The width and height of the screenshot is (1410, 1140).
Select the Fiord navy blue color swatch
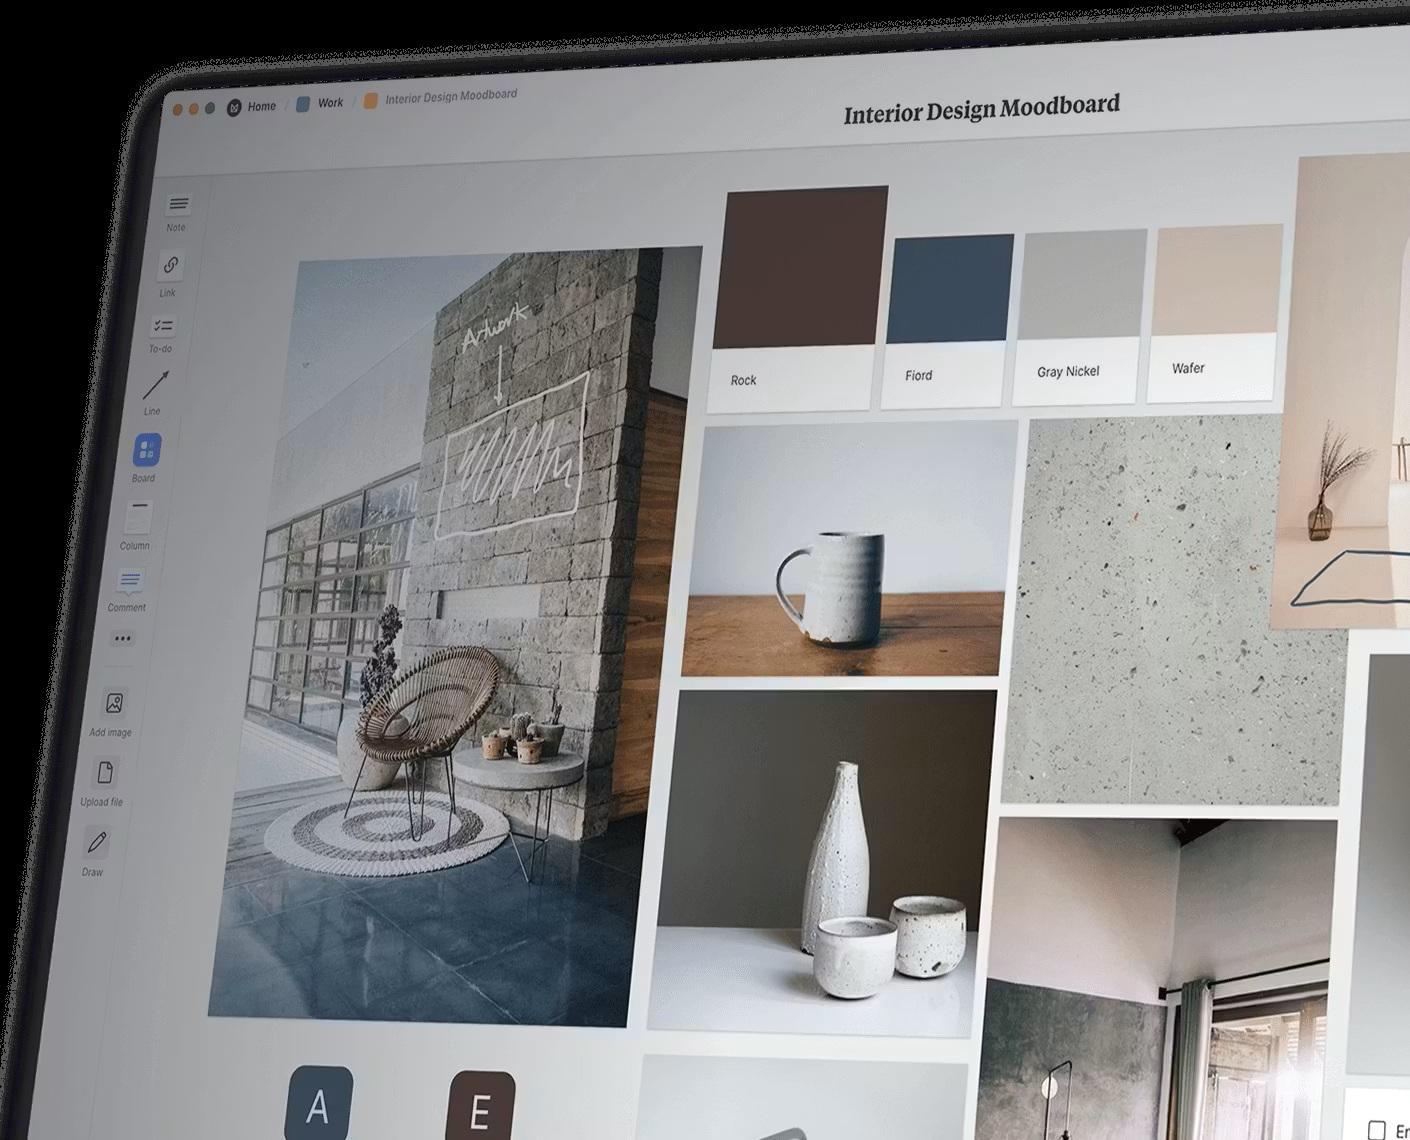coord(946,322)
